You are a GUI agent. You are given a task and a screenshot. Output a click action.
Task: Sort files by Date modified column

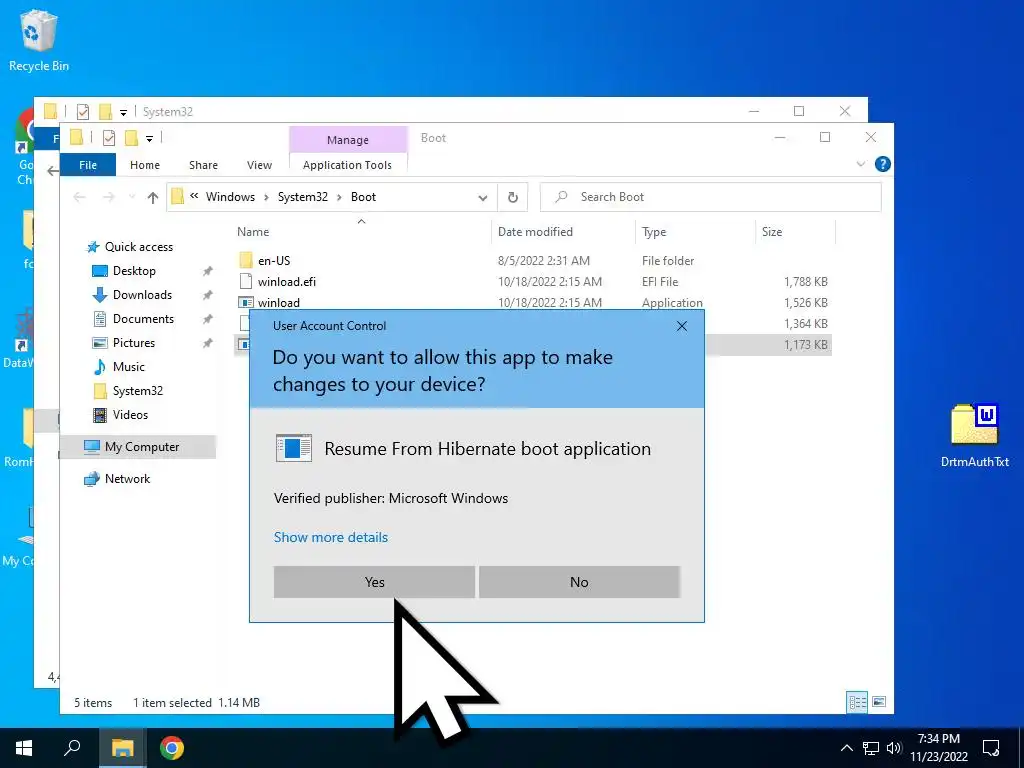pos(535,232)
